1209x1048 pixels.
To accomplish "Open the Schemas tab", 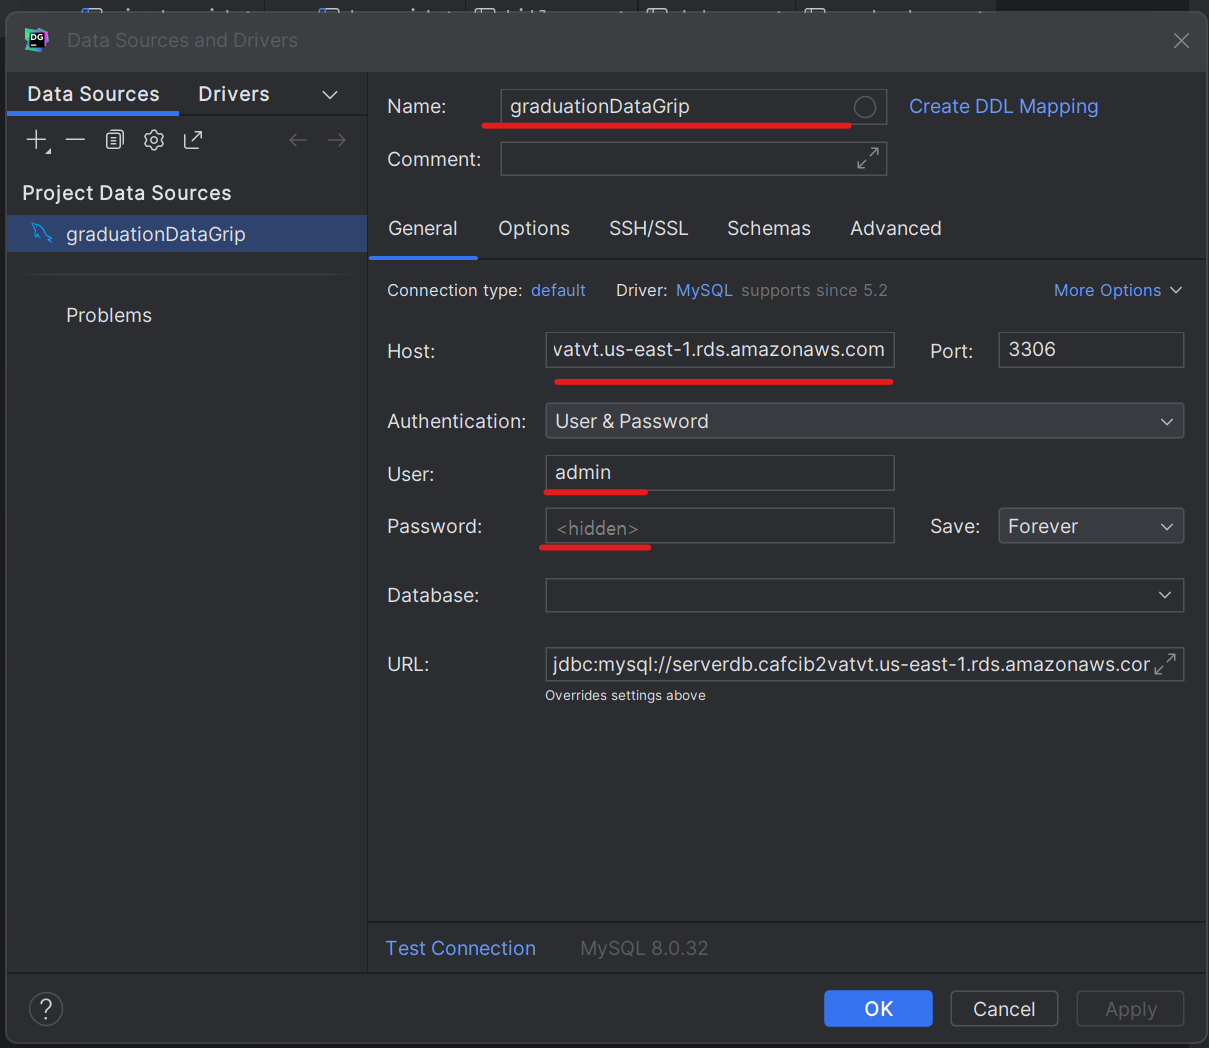I will [769, 228].
